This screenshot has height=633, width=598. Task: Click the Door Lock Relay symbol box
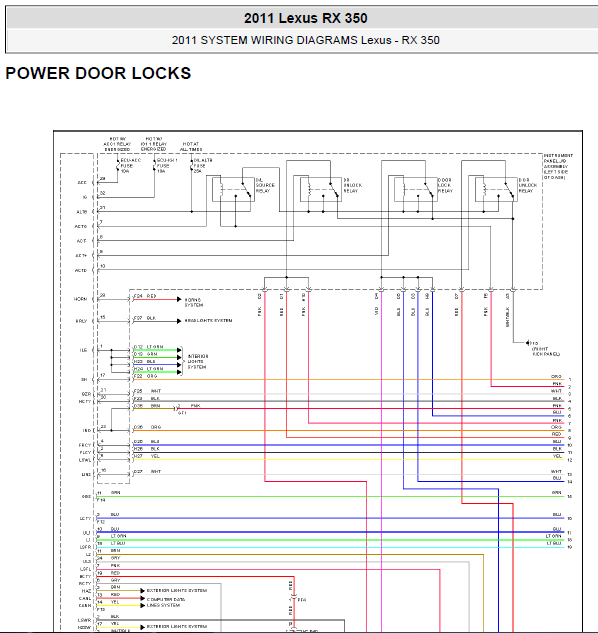(x=416, y=189)
